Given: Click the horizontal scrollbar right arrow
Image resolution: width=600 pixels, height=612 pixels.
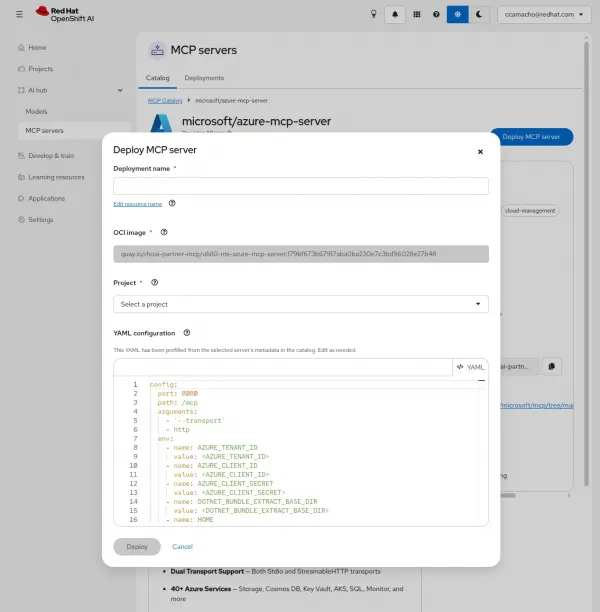Looking at the screenshot, I should pos(569,496).
